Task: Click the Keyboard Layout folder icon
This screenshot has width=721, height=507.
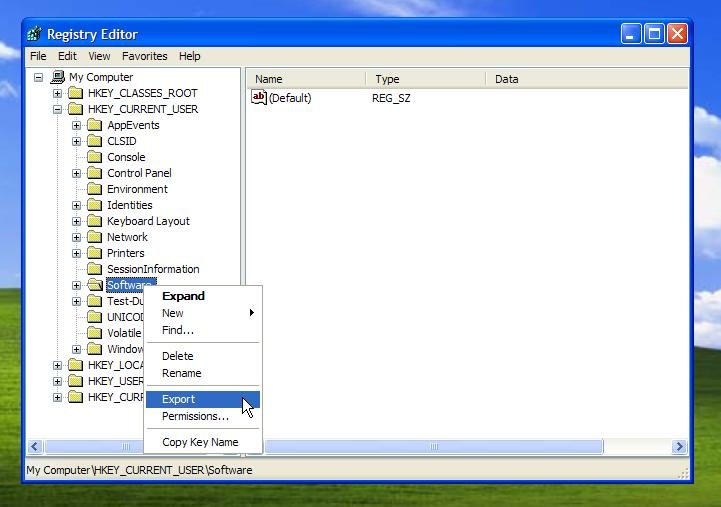Action: [x=94, y=221]
